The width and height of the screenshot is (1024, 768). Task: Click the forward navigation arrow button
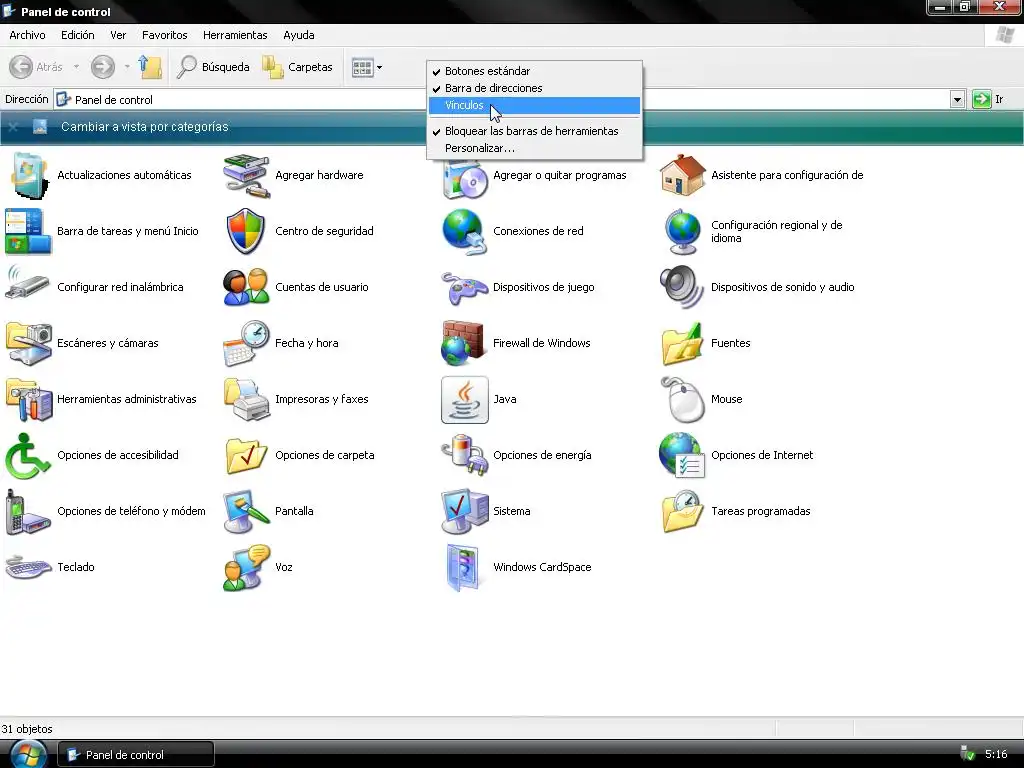click(x=103, y=67)
